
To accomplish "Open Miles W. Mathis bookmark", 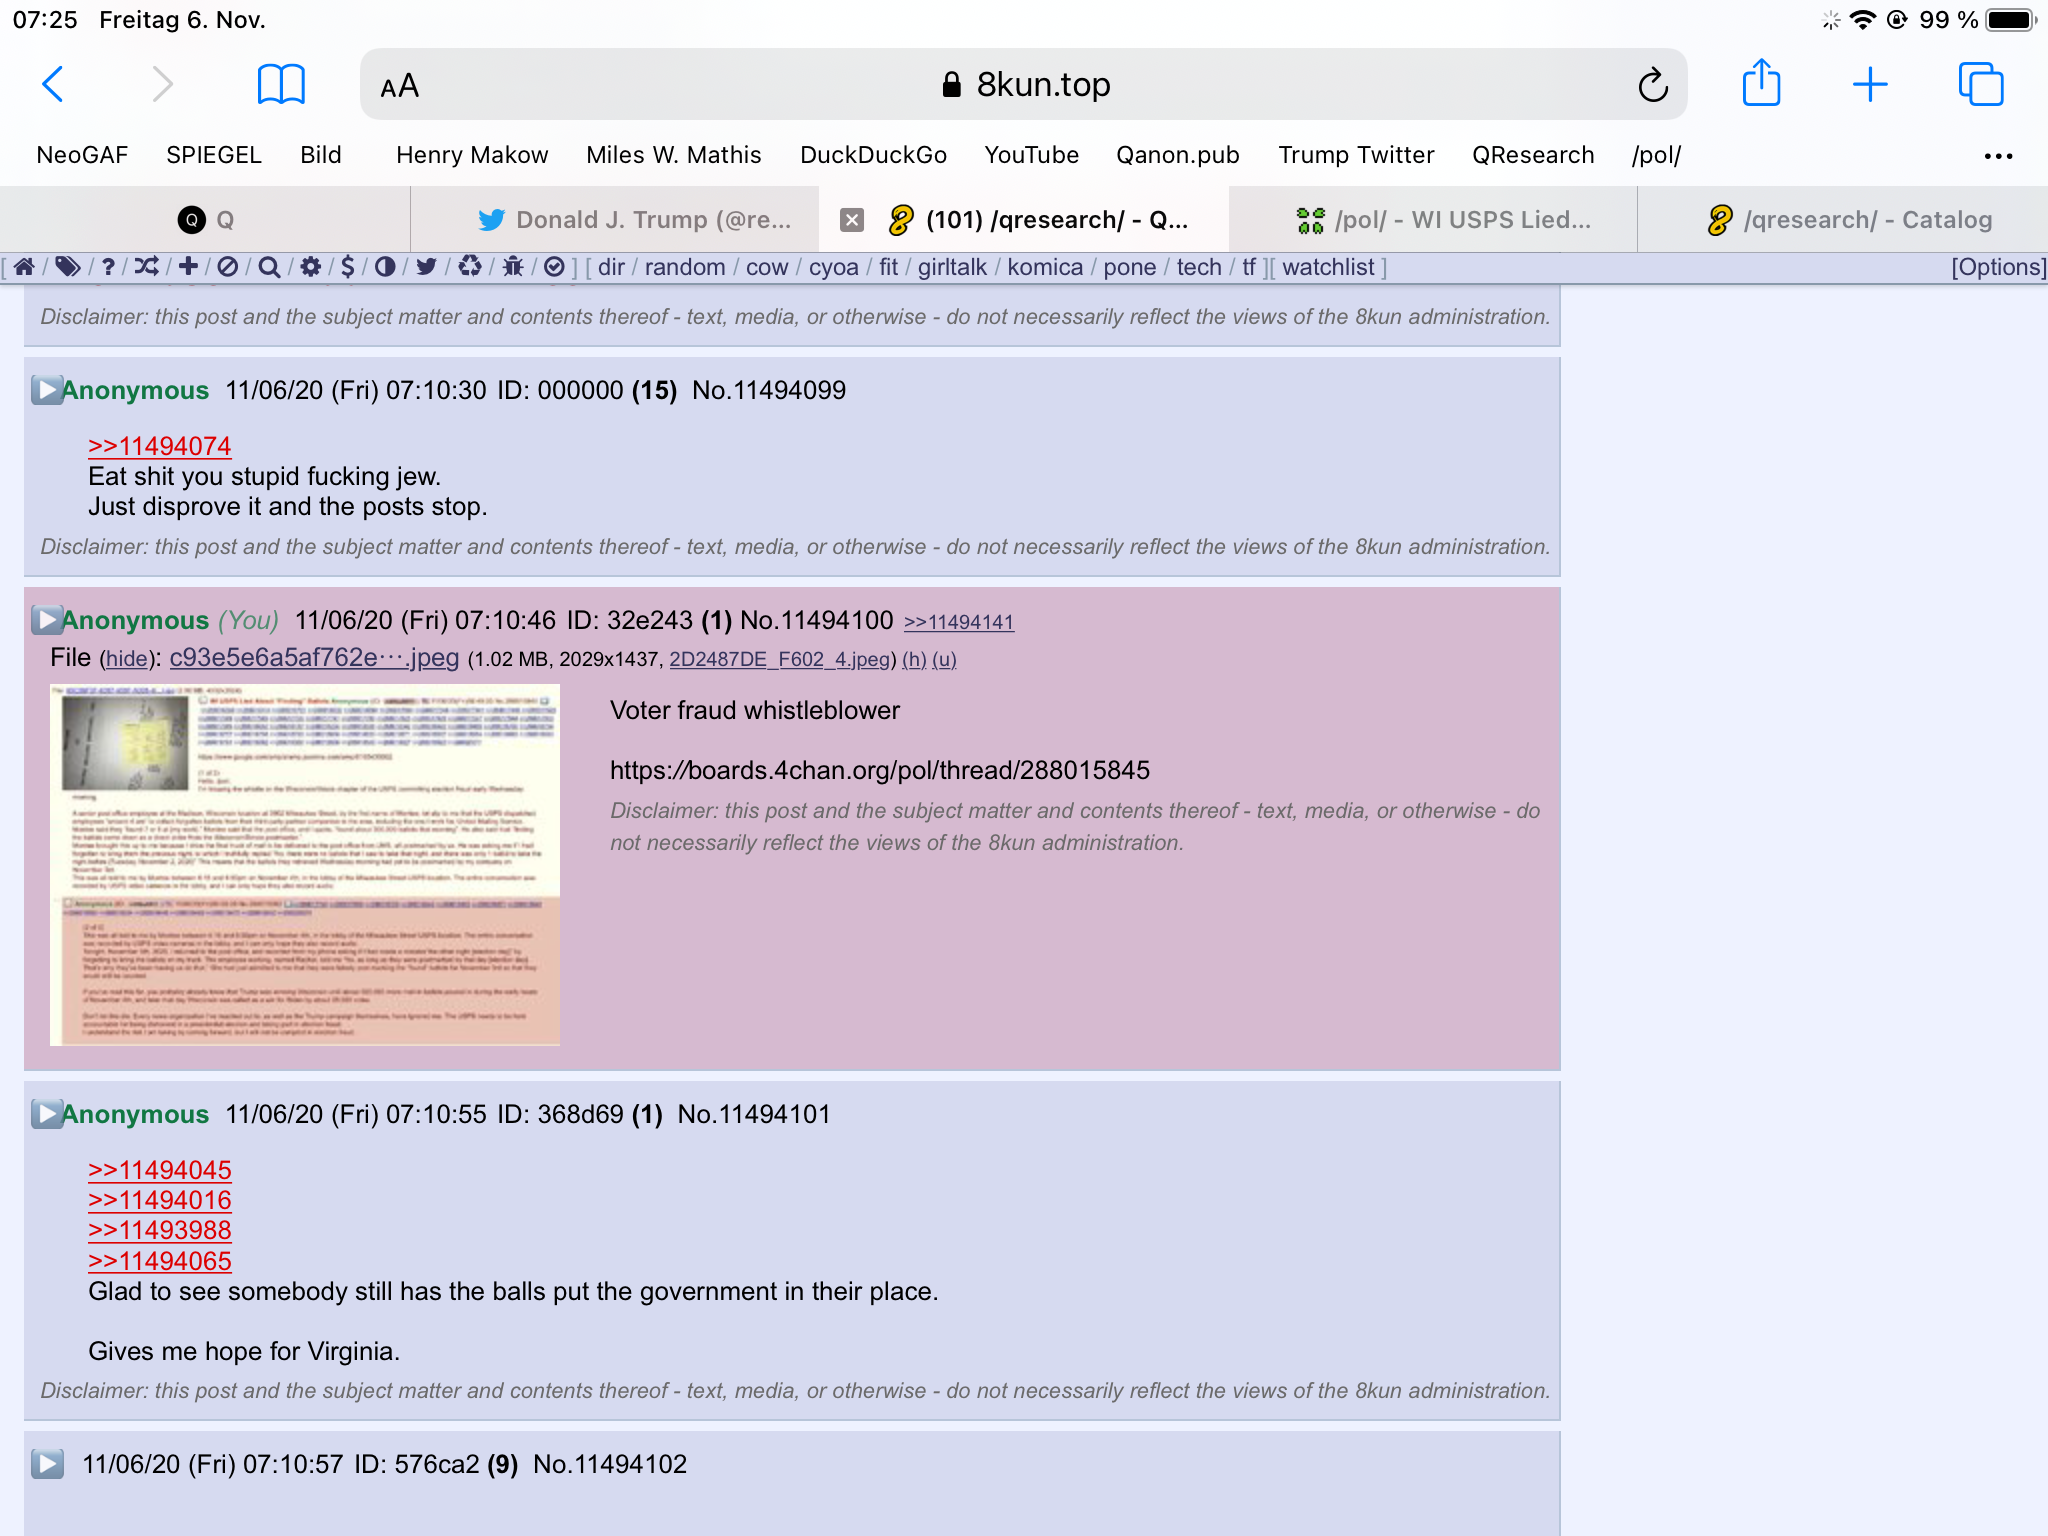I will [674, 155].
